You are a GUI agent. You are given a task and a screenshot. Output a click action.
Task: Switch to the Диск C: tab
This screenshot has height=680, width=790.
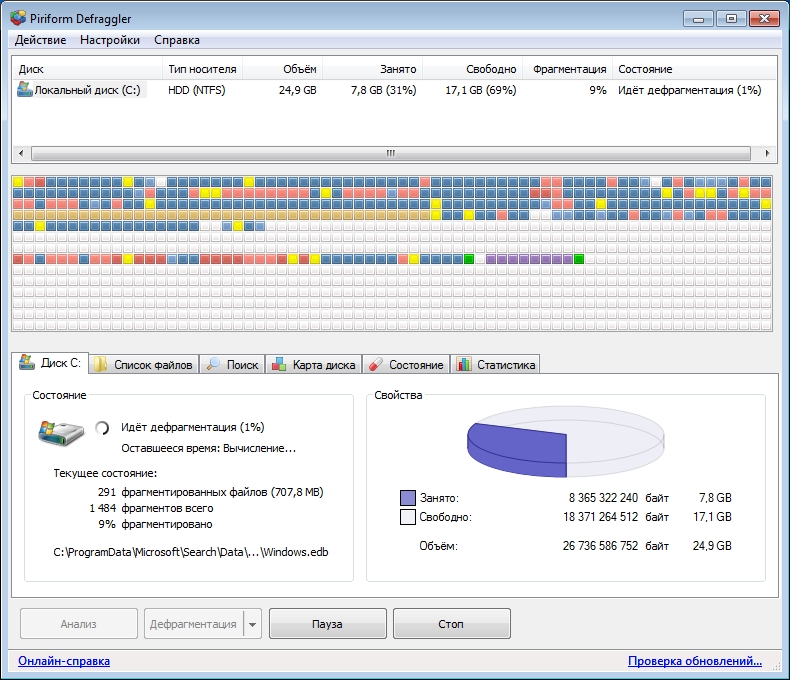tap(50, 364)
